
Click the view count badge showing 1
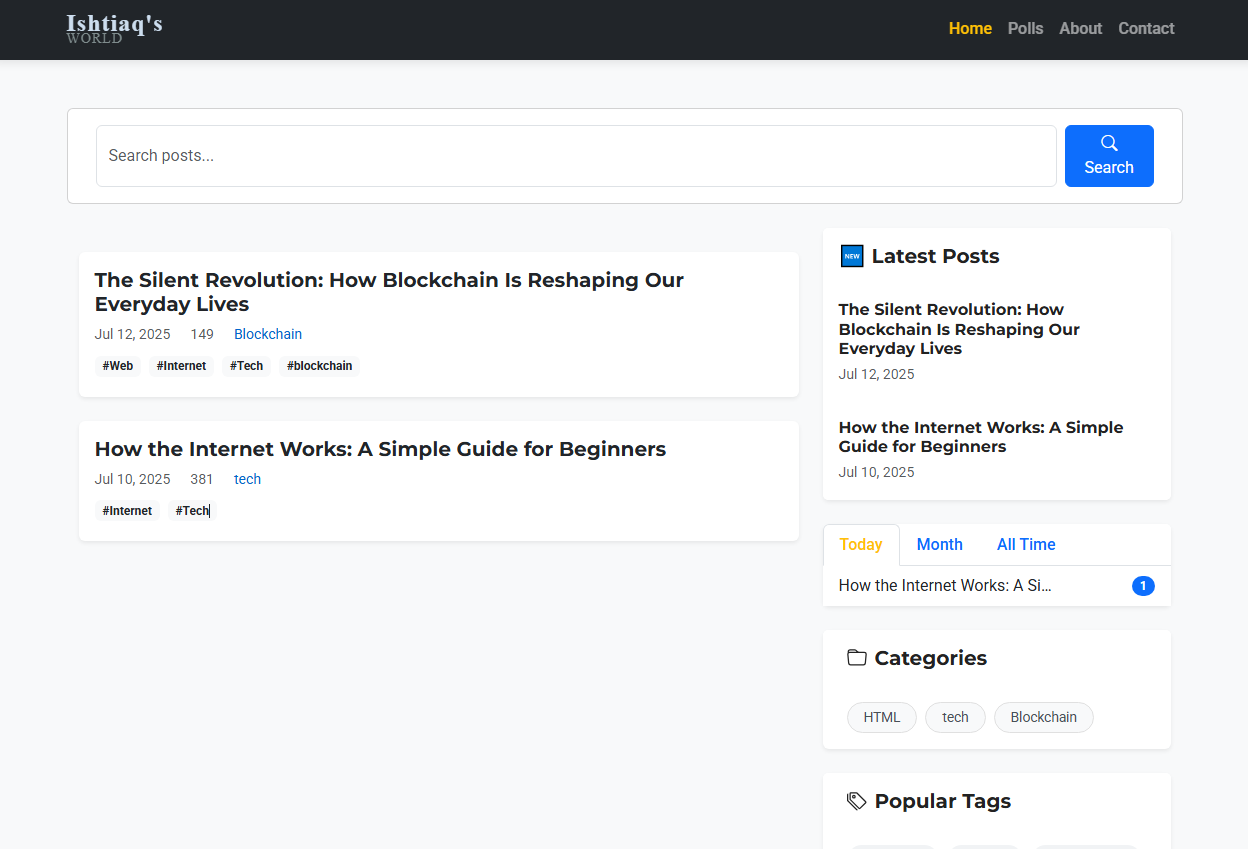click(x=1143, y=586)
